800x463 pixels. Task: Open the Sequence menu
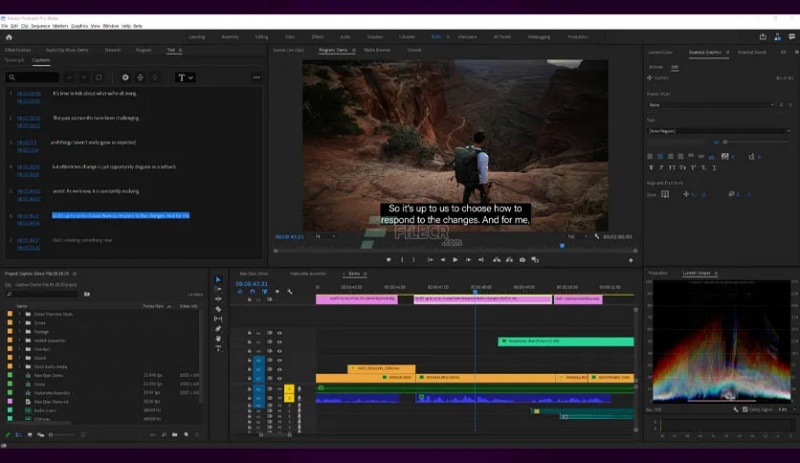pos(40,26)
